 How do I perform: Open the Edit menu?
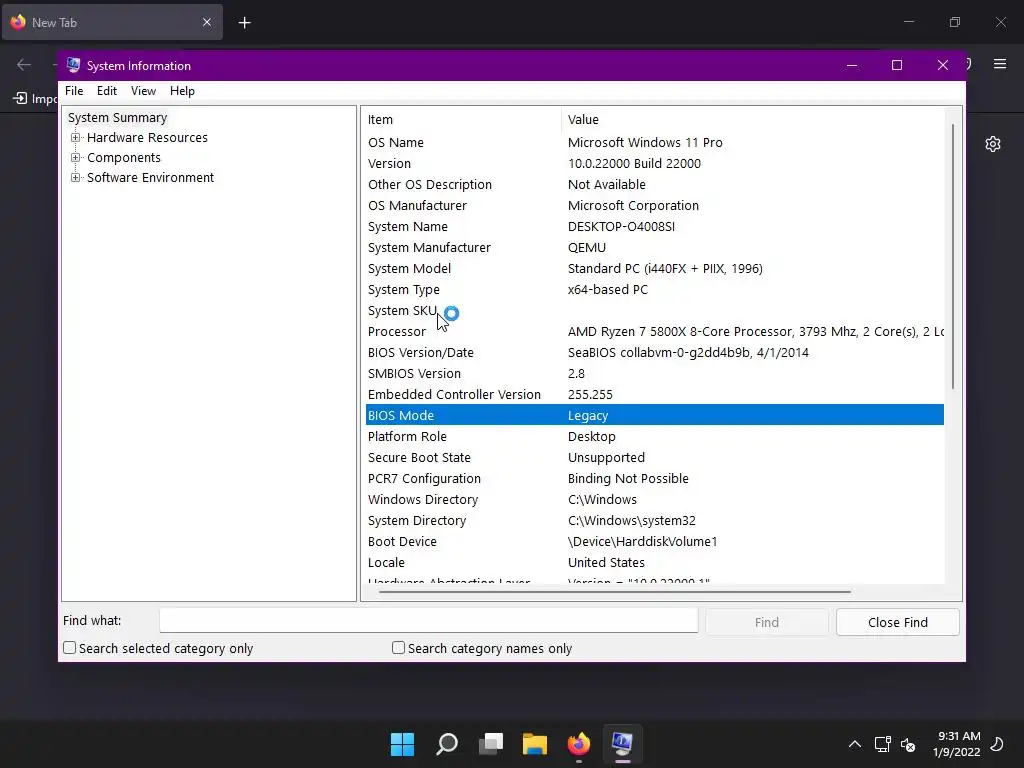(x=106, y=91)
